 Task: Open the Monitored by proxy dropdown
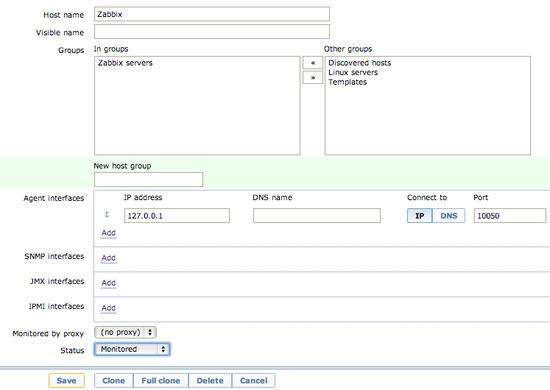125,332
